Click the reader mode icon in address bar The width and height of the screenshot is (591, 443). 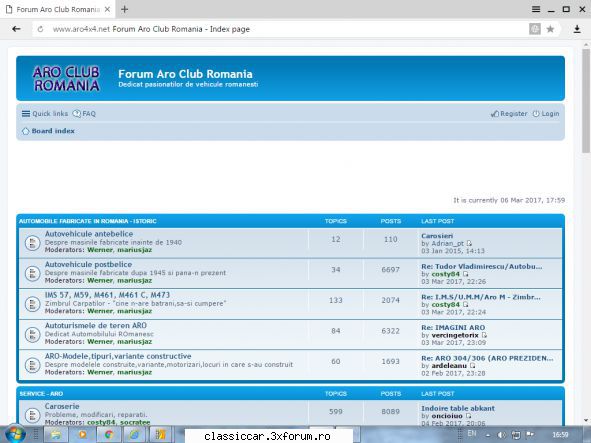pyautogui.click(x=534, y=29)
